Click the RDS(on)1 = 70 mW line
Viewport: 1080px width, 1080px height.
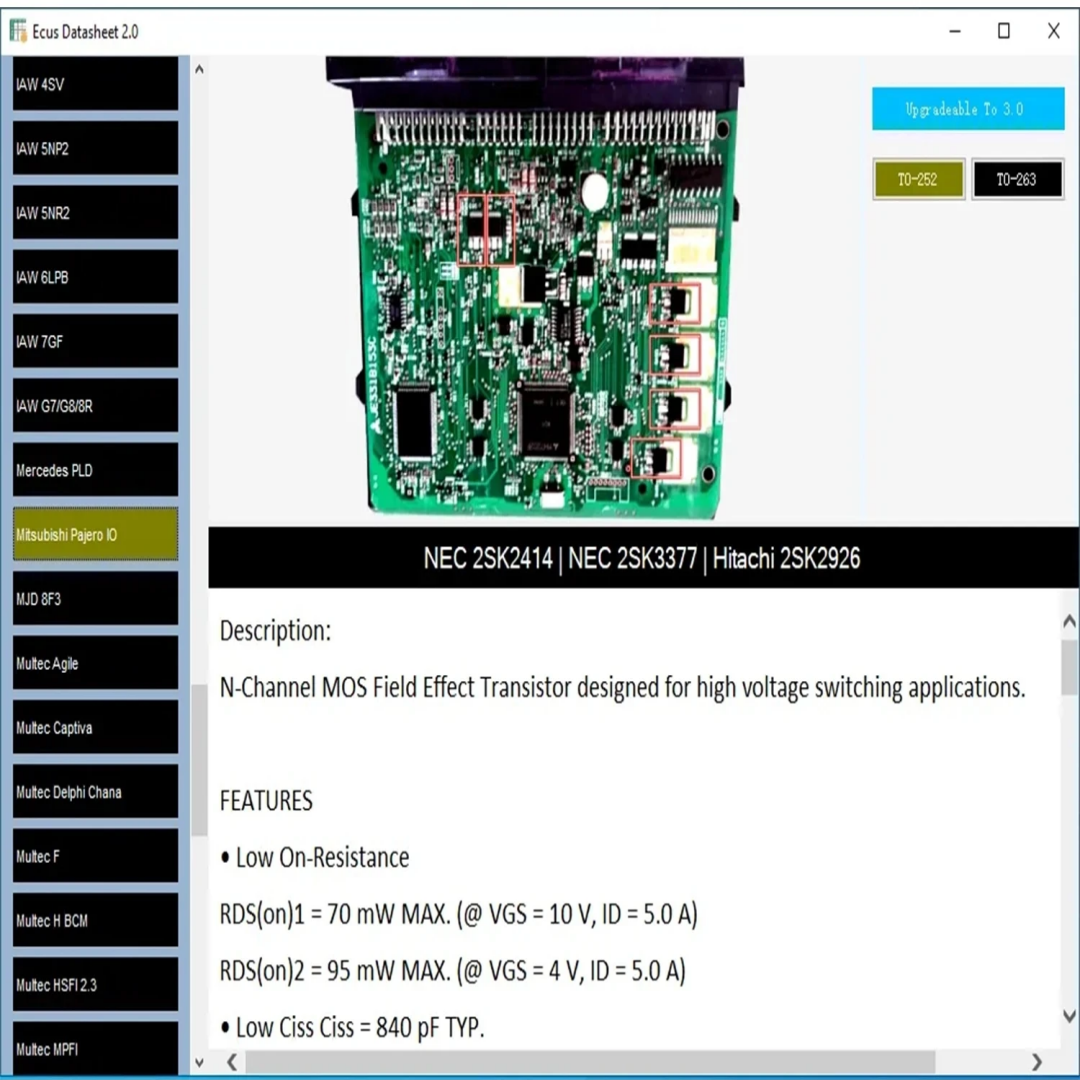coord(459,914)
